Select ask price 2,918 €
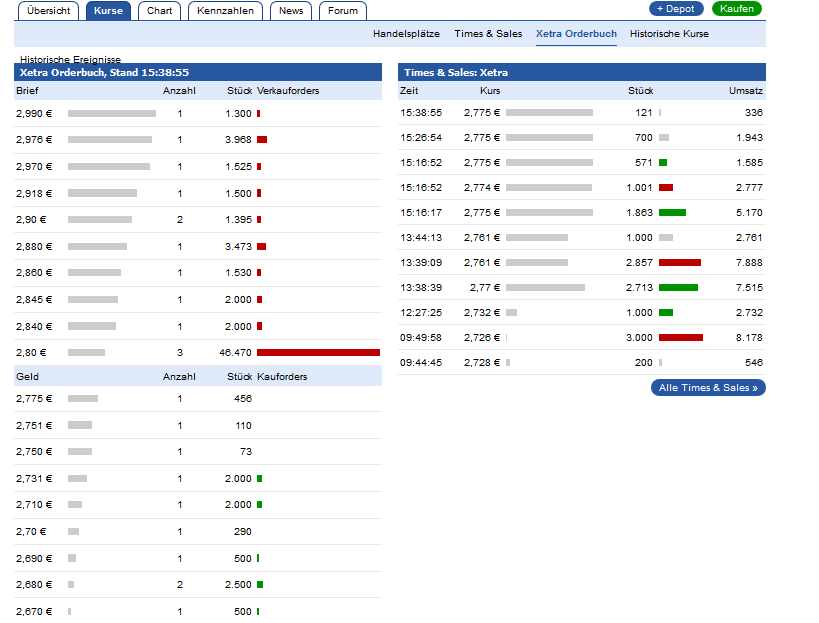The image size is (819, 623). click(34, 193)
